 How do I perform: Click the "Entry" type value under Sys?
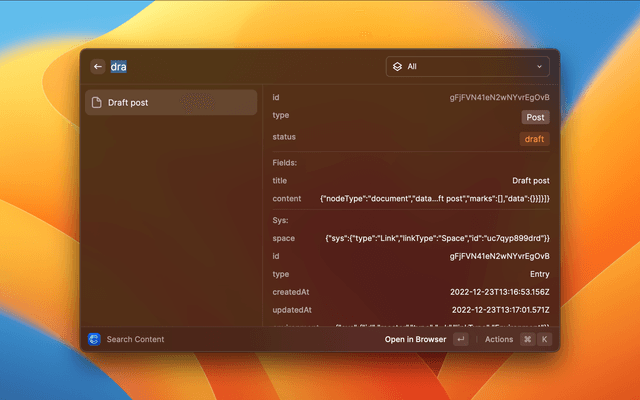[537, 274]
